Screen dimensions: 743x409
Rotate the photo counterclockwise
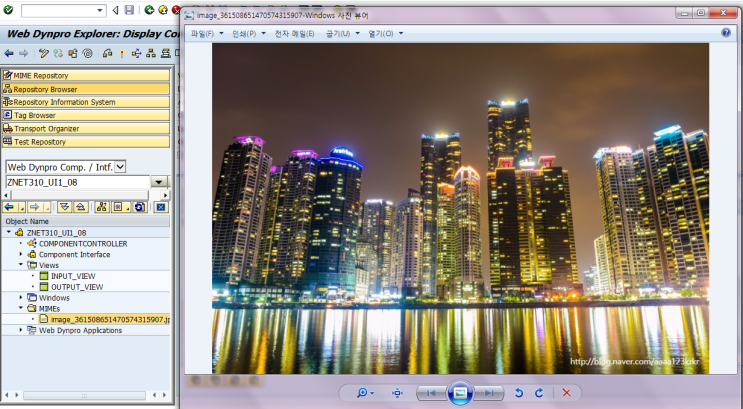click(x=519, y=393)
